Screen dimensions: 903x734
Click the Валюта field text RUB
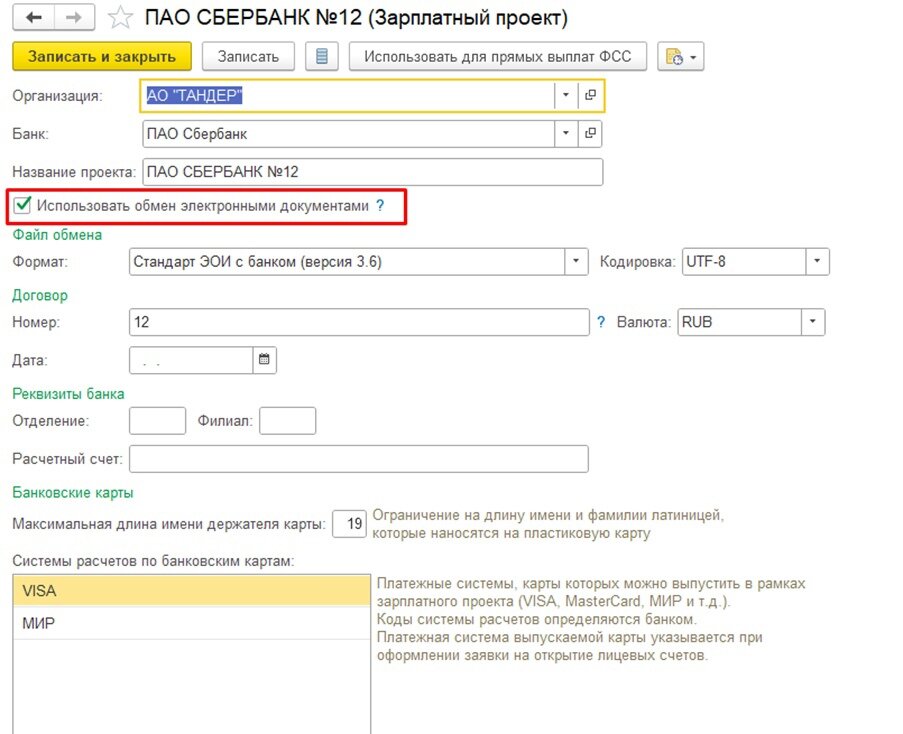[739, 322]
